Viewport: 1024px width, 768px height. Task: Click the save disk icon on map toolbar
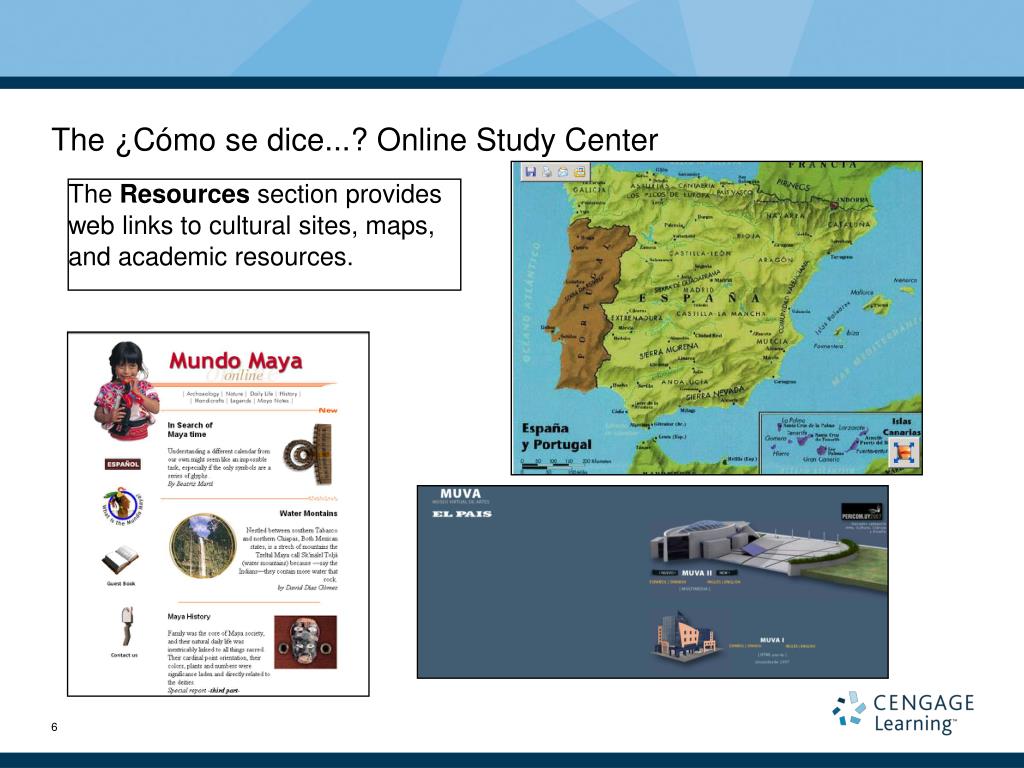530,172
